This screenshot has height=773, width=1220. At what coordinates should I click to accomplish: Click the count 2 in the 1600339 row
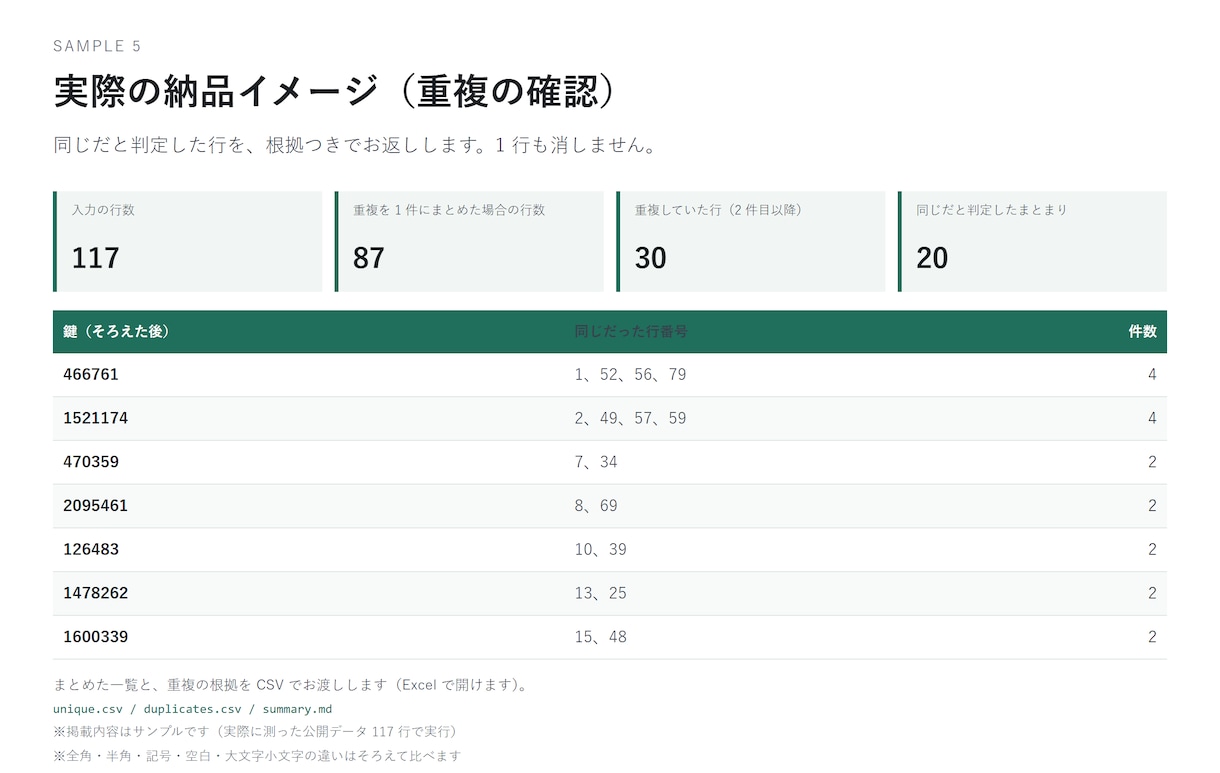pos(1152,637)
